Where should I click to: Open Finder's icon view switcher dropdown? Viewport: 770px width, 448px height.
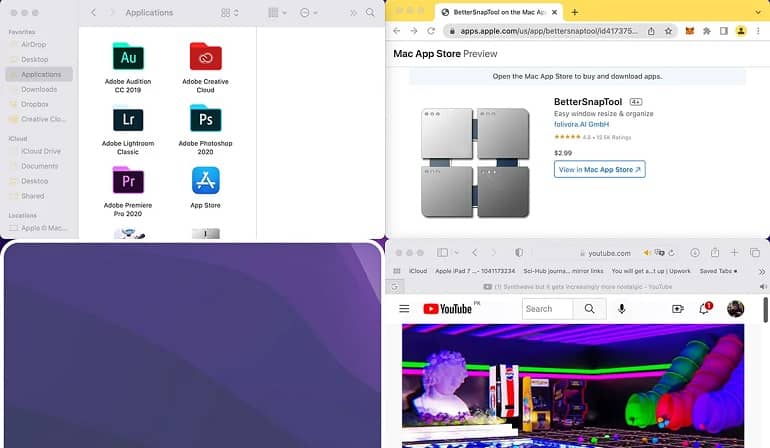(x=229, y=13)
